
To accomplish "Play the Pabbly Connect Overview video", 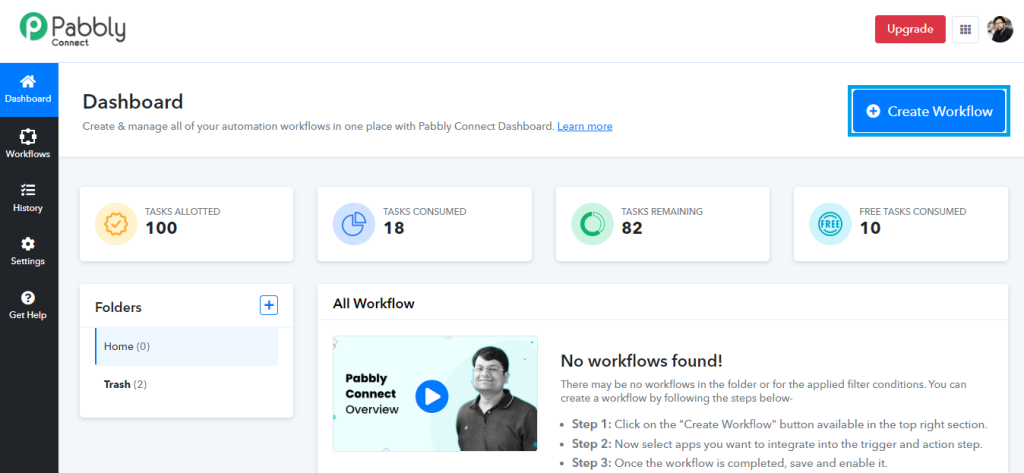I will (x=432, y=396).
